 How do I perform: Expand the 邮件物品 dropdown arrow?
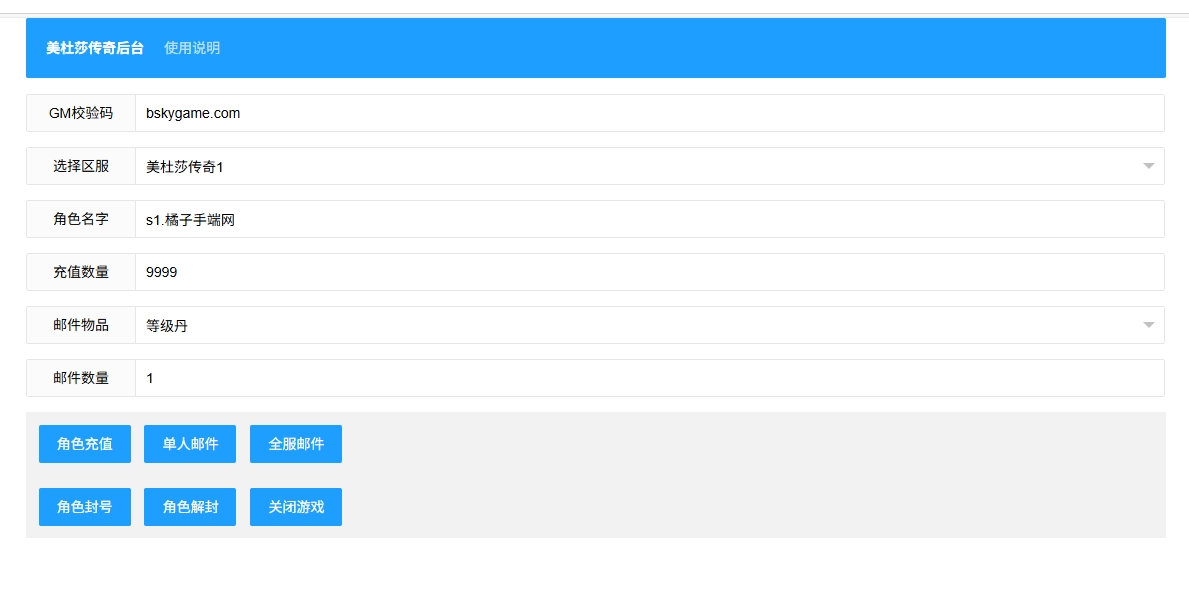pos(1149,325)
